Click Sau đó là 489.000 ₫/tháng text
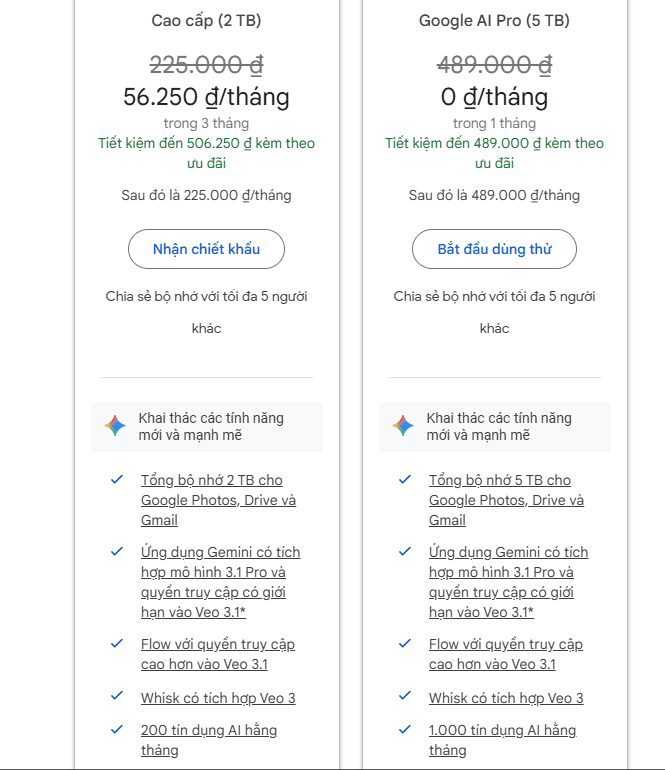 tap(494, 195)
